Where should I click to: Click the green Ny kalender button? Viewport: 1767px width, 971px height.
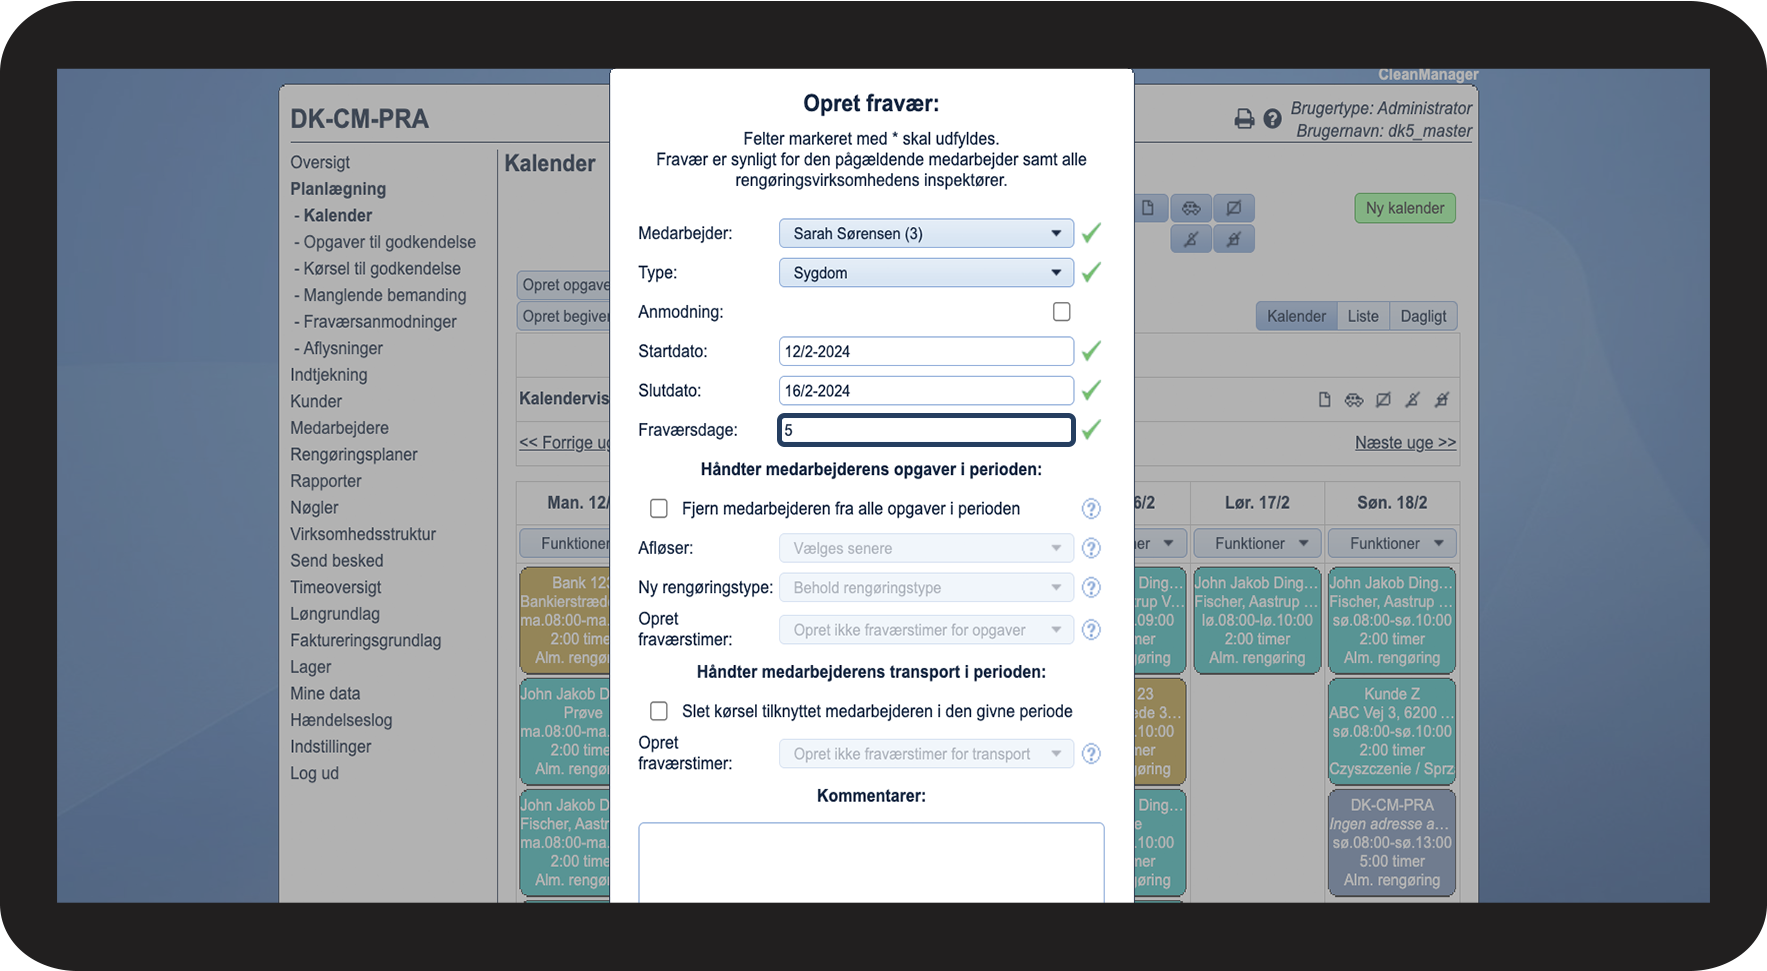1405,208
